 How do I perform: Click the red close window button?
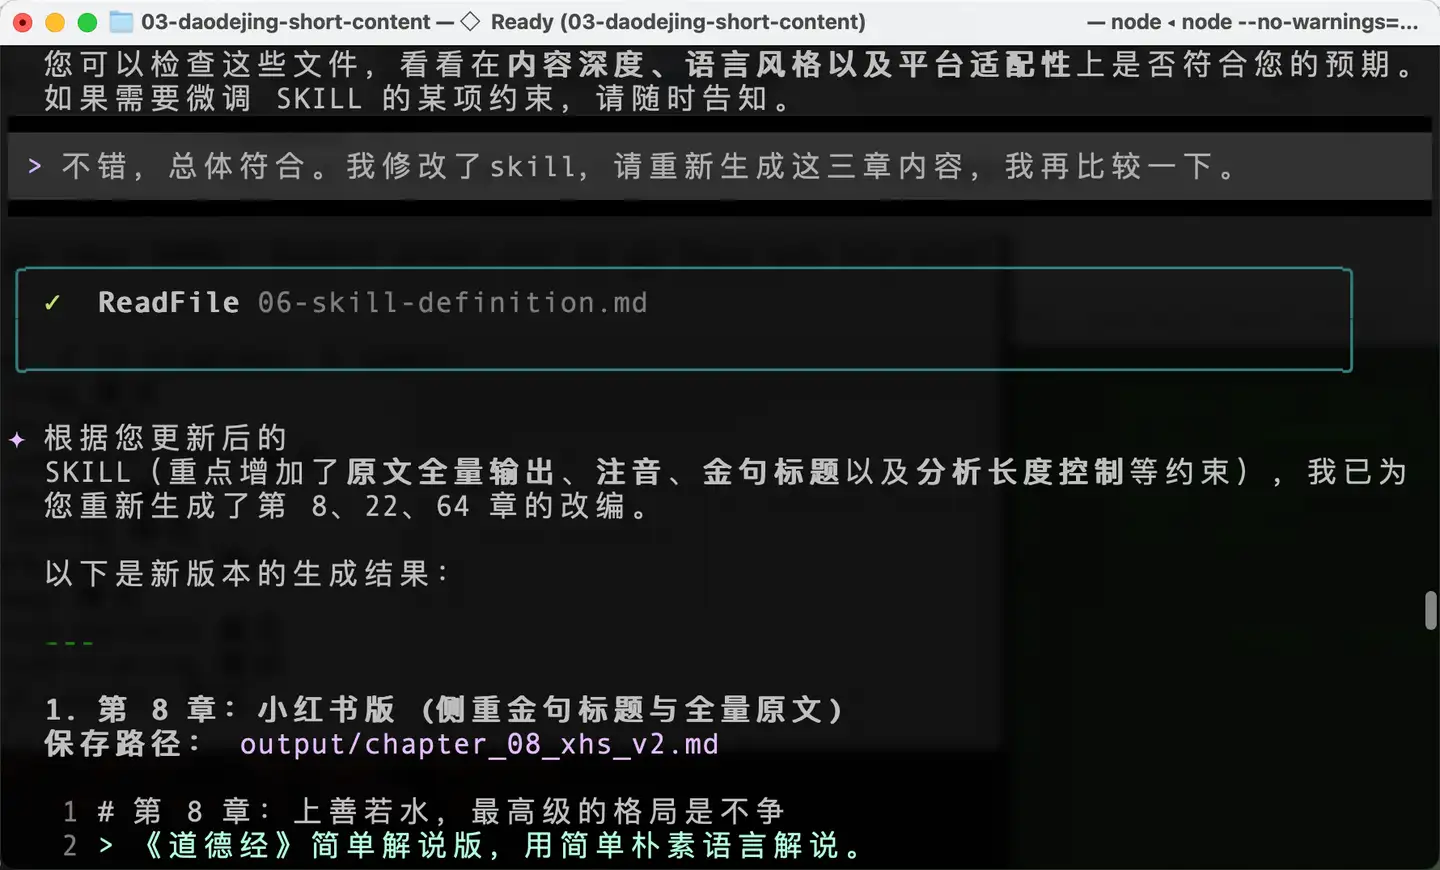click(23, 22)
